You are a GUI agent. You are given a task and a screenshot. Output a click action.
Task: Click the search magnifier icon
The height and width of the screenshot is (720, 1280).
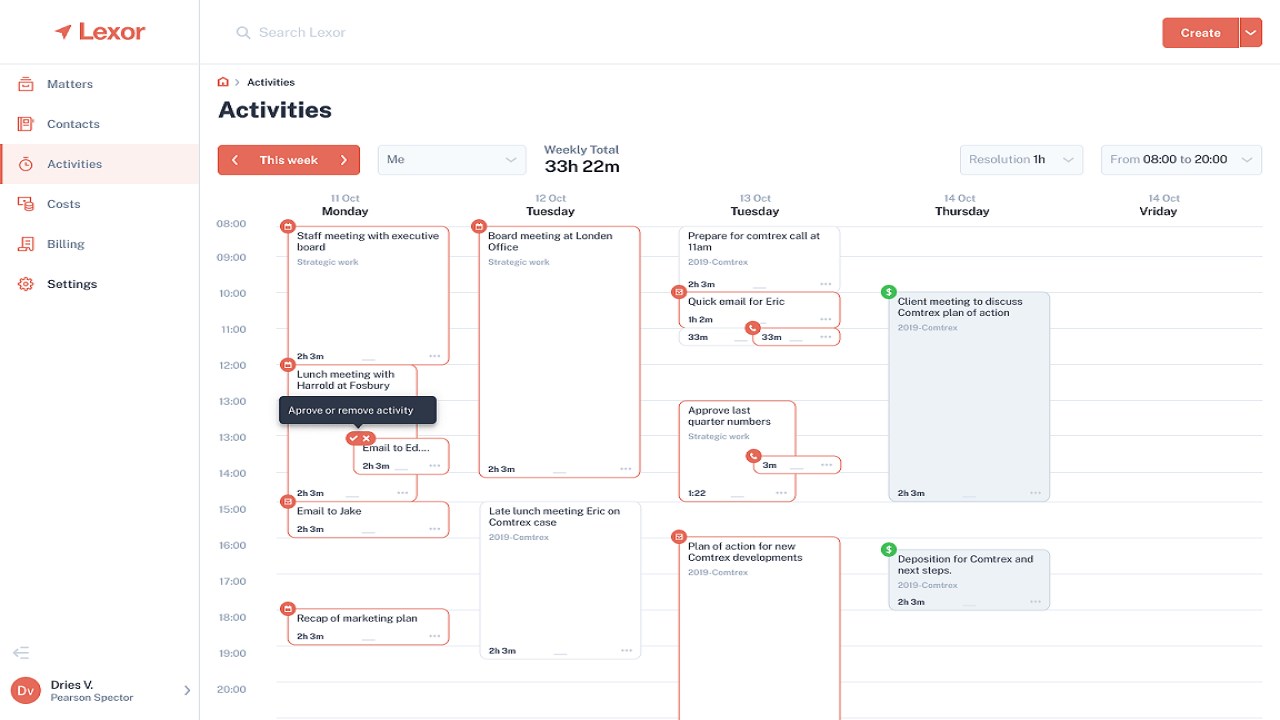click(243, 33)
